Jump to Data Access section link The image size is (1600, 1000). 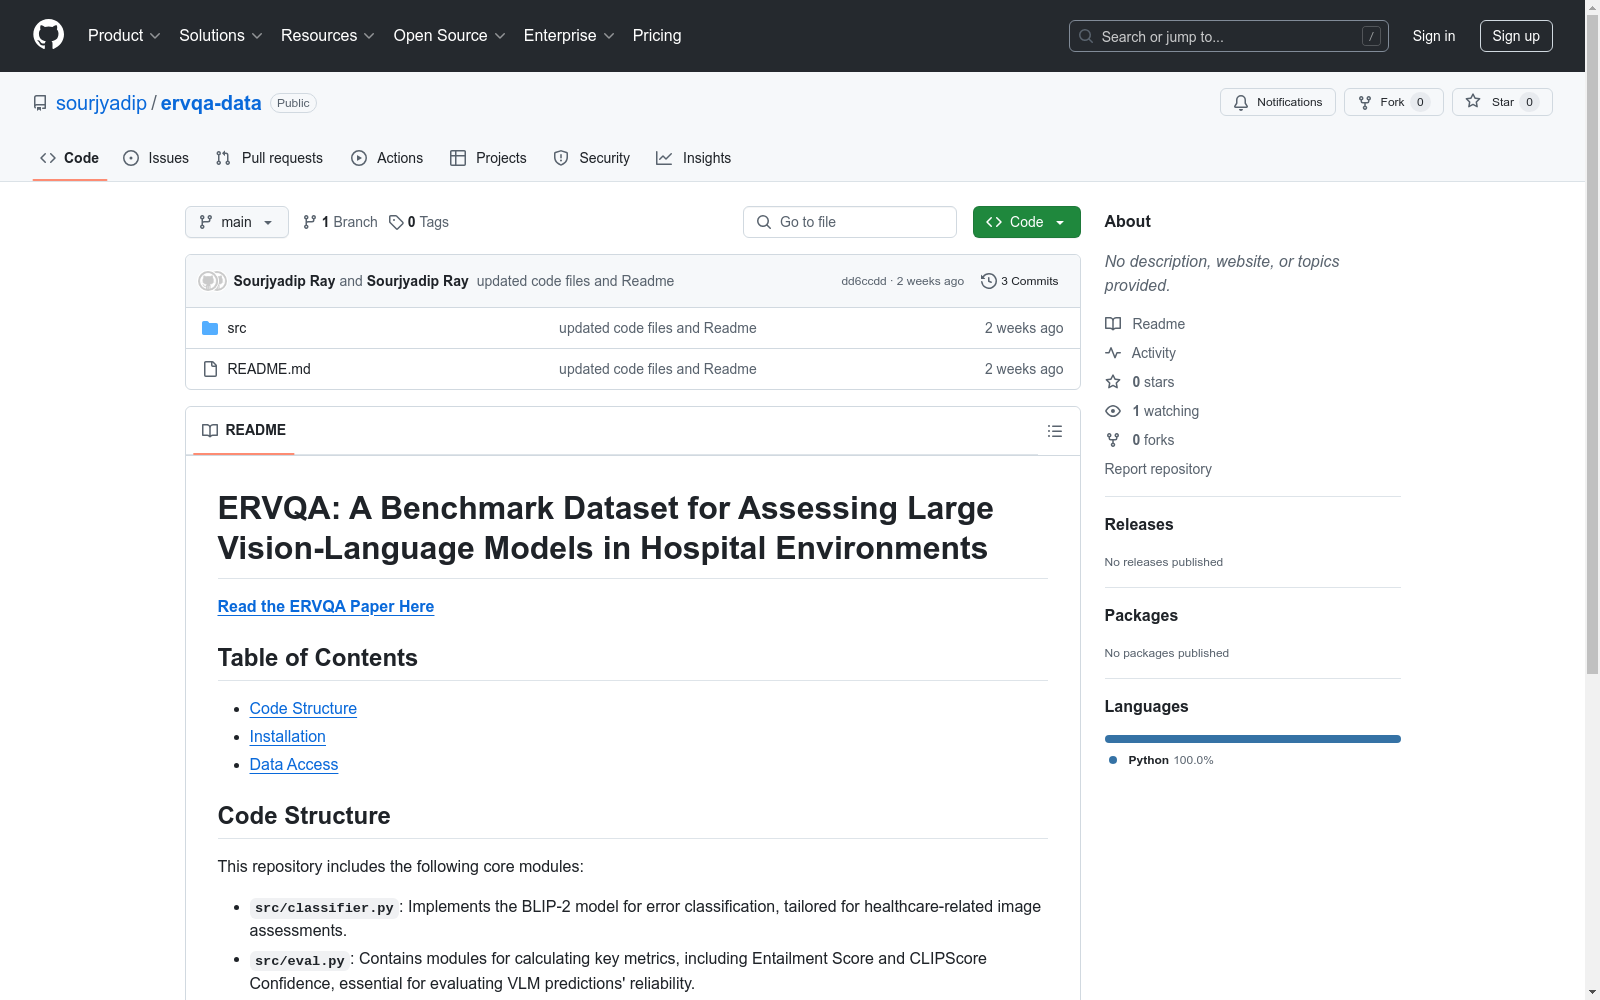point(294,764)
